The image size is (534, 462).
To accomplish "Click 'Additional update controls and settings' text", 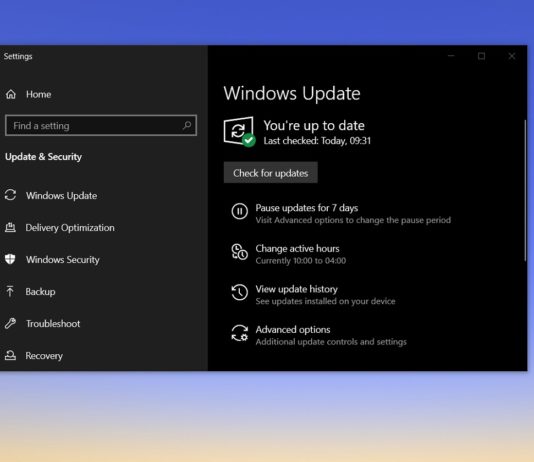I will click(x=331, y=342).
